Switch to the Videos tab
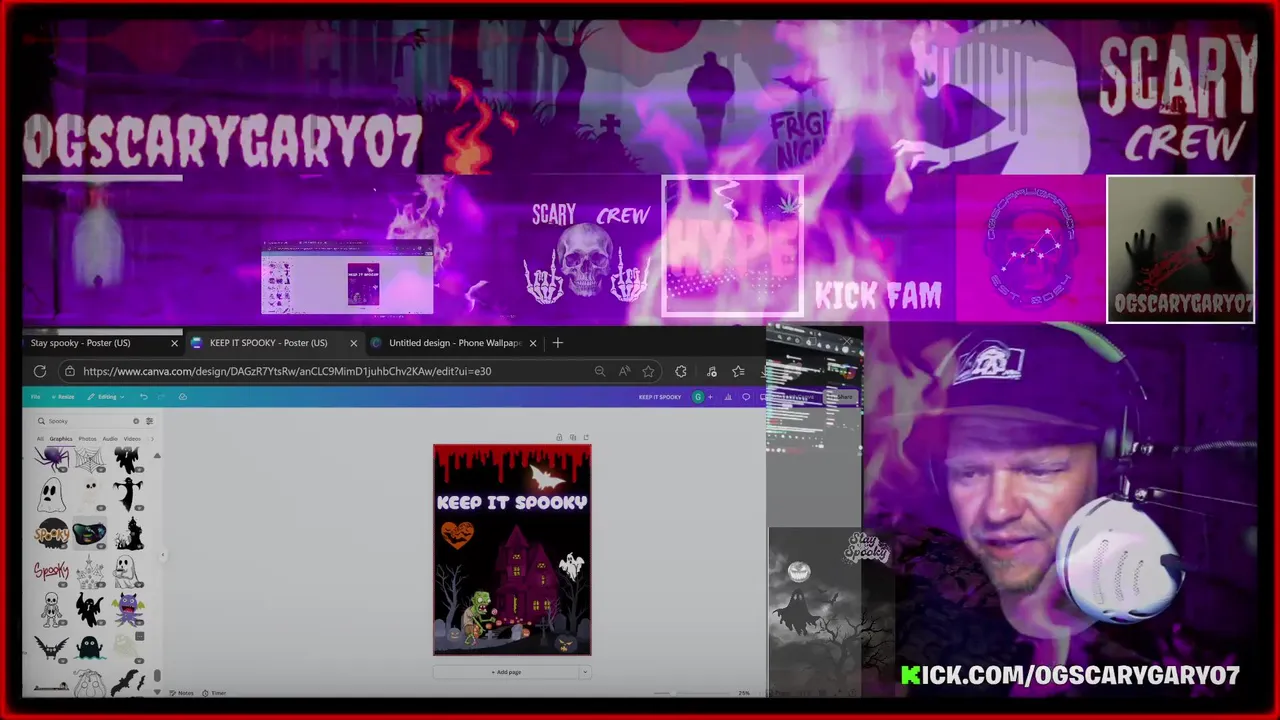This screenshot has height=720, width=1280. [x=132, y=439]
